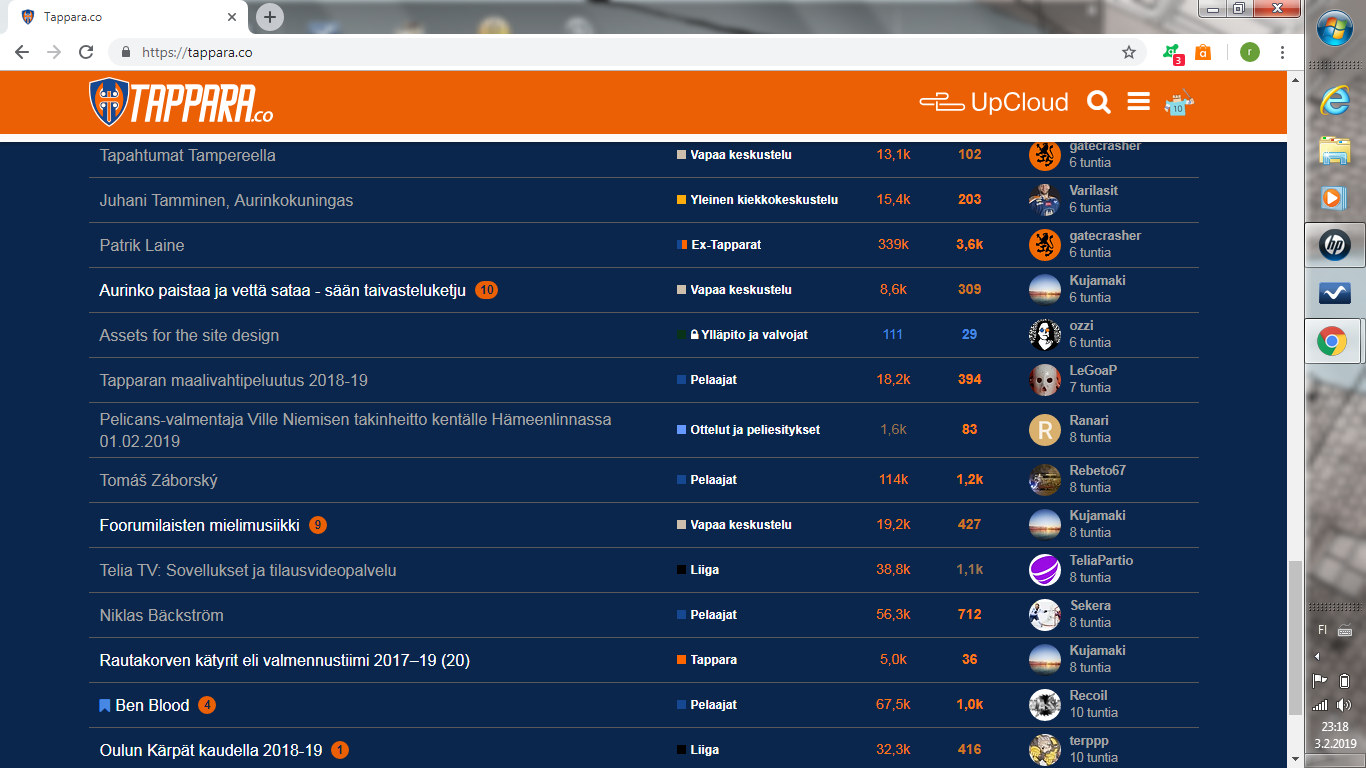Click the Yleinen kiekkokeskustelu category
The height and width of the screenshot is (768, 1366).
[x=763, y=200]
